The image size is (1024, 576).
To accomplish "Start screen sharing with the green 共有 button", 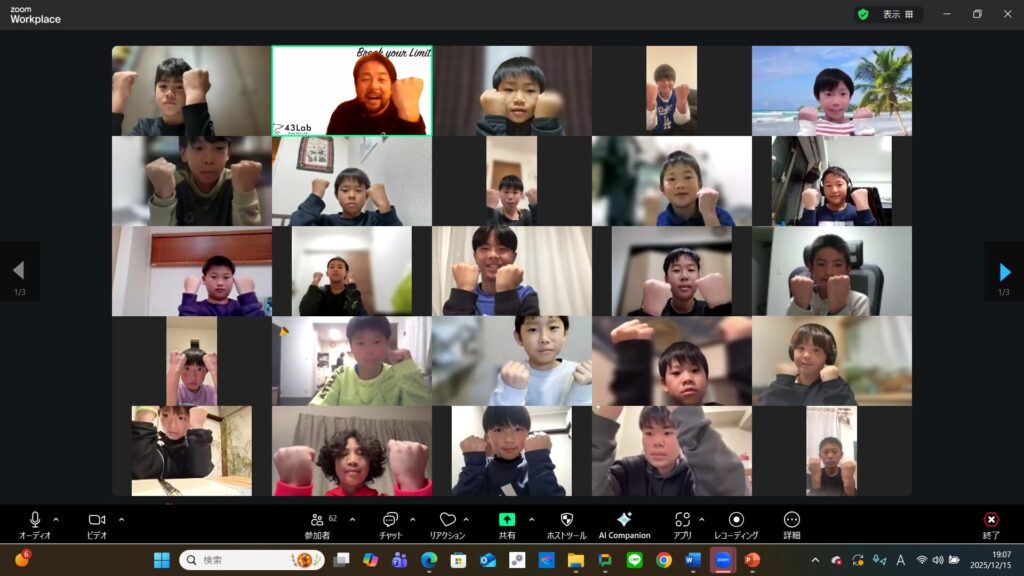I will [507, 520].
